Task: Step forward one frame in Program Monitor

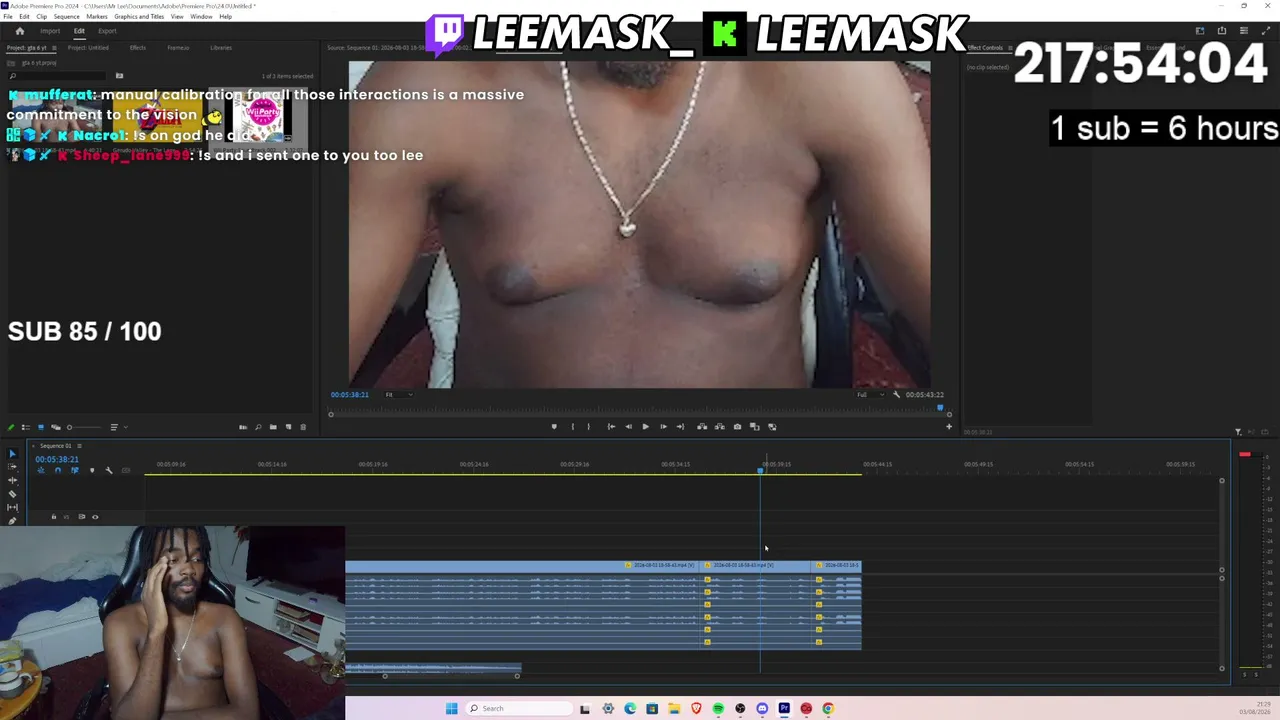Action: click(663, 427)
